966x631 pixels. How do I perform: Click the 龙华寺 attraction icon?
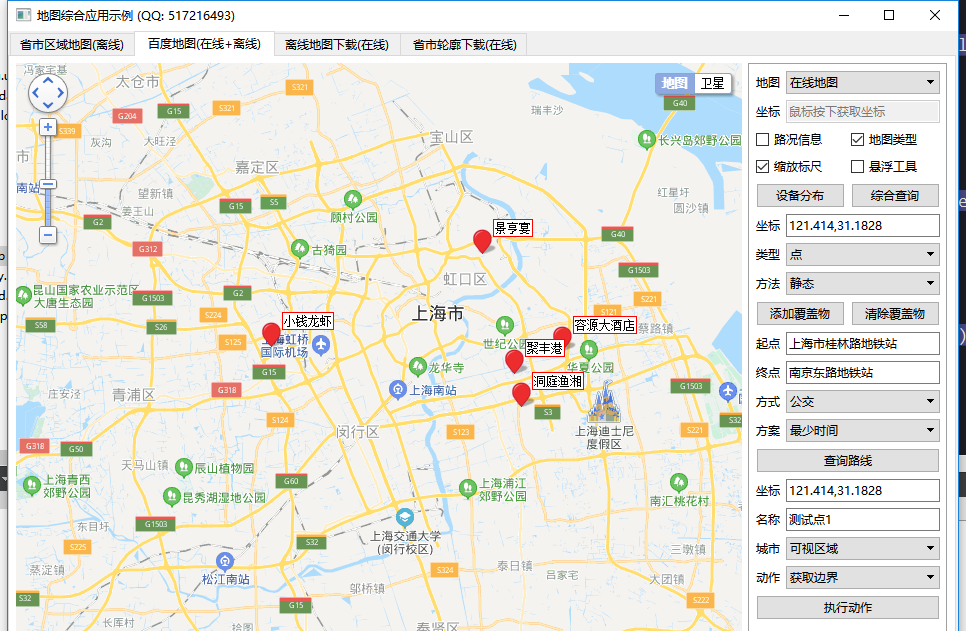[418, 367]
